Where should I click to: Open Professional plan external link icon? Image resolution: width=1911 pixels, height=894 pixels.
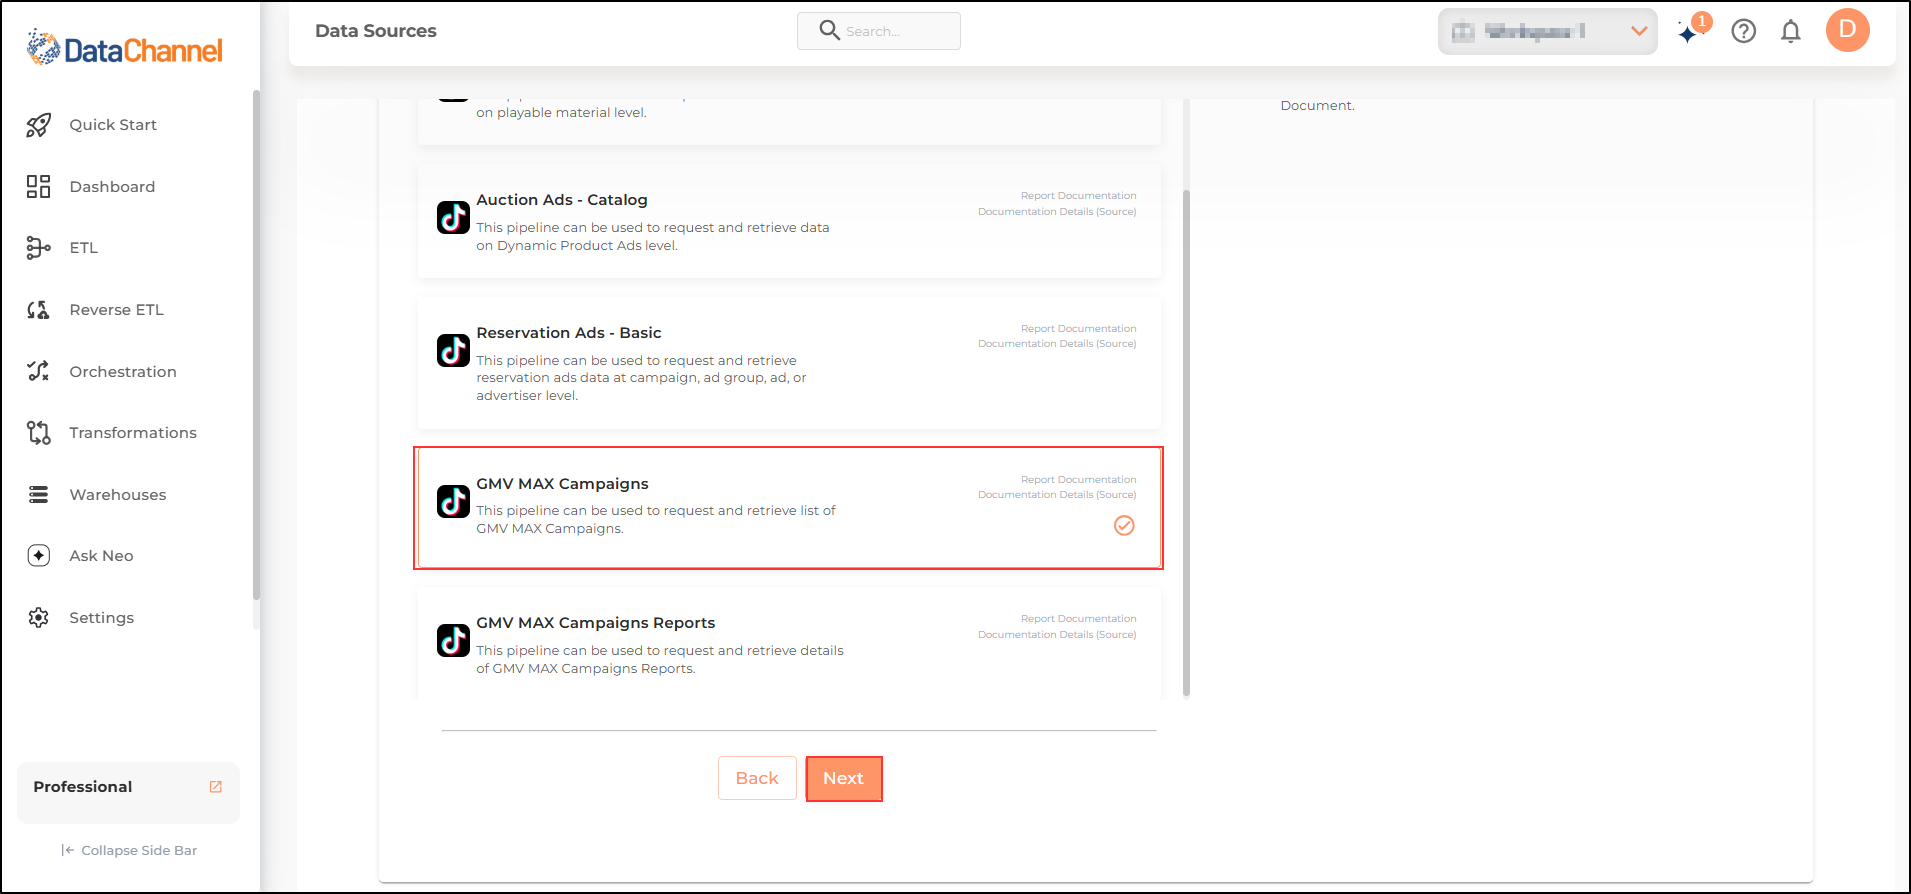[215, 787]
